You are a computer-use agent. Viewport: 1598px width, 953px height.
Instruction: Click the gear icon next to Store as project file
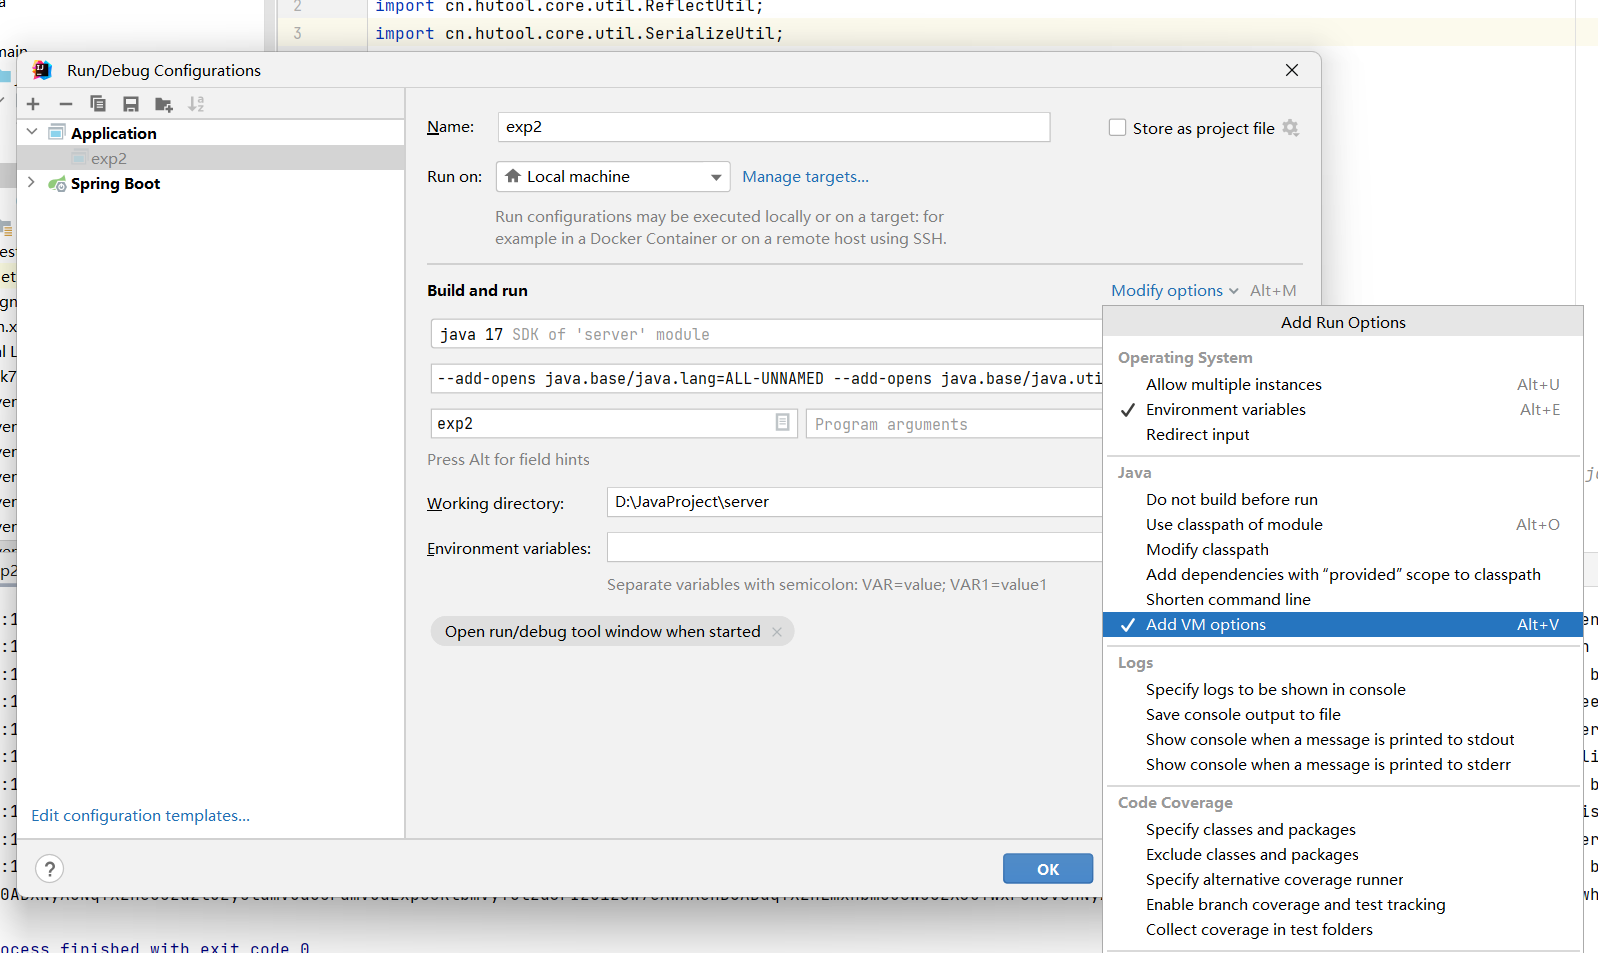[1290, 128]
